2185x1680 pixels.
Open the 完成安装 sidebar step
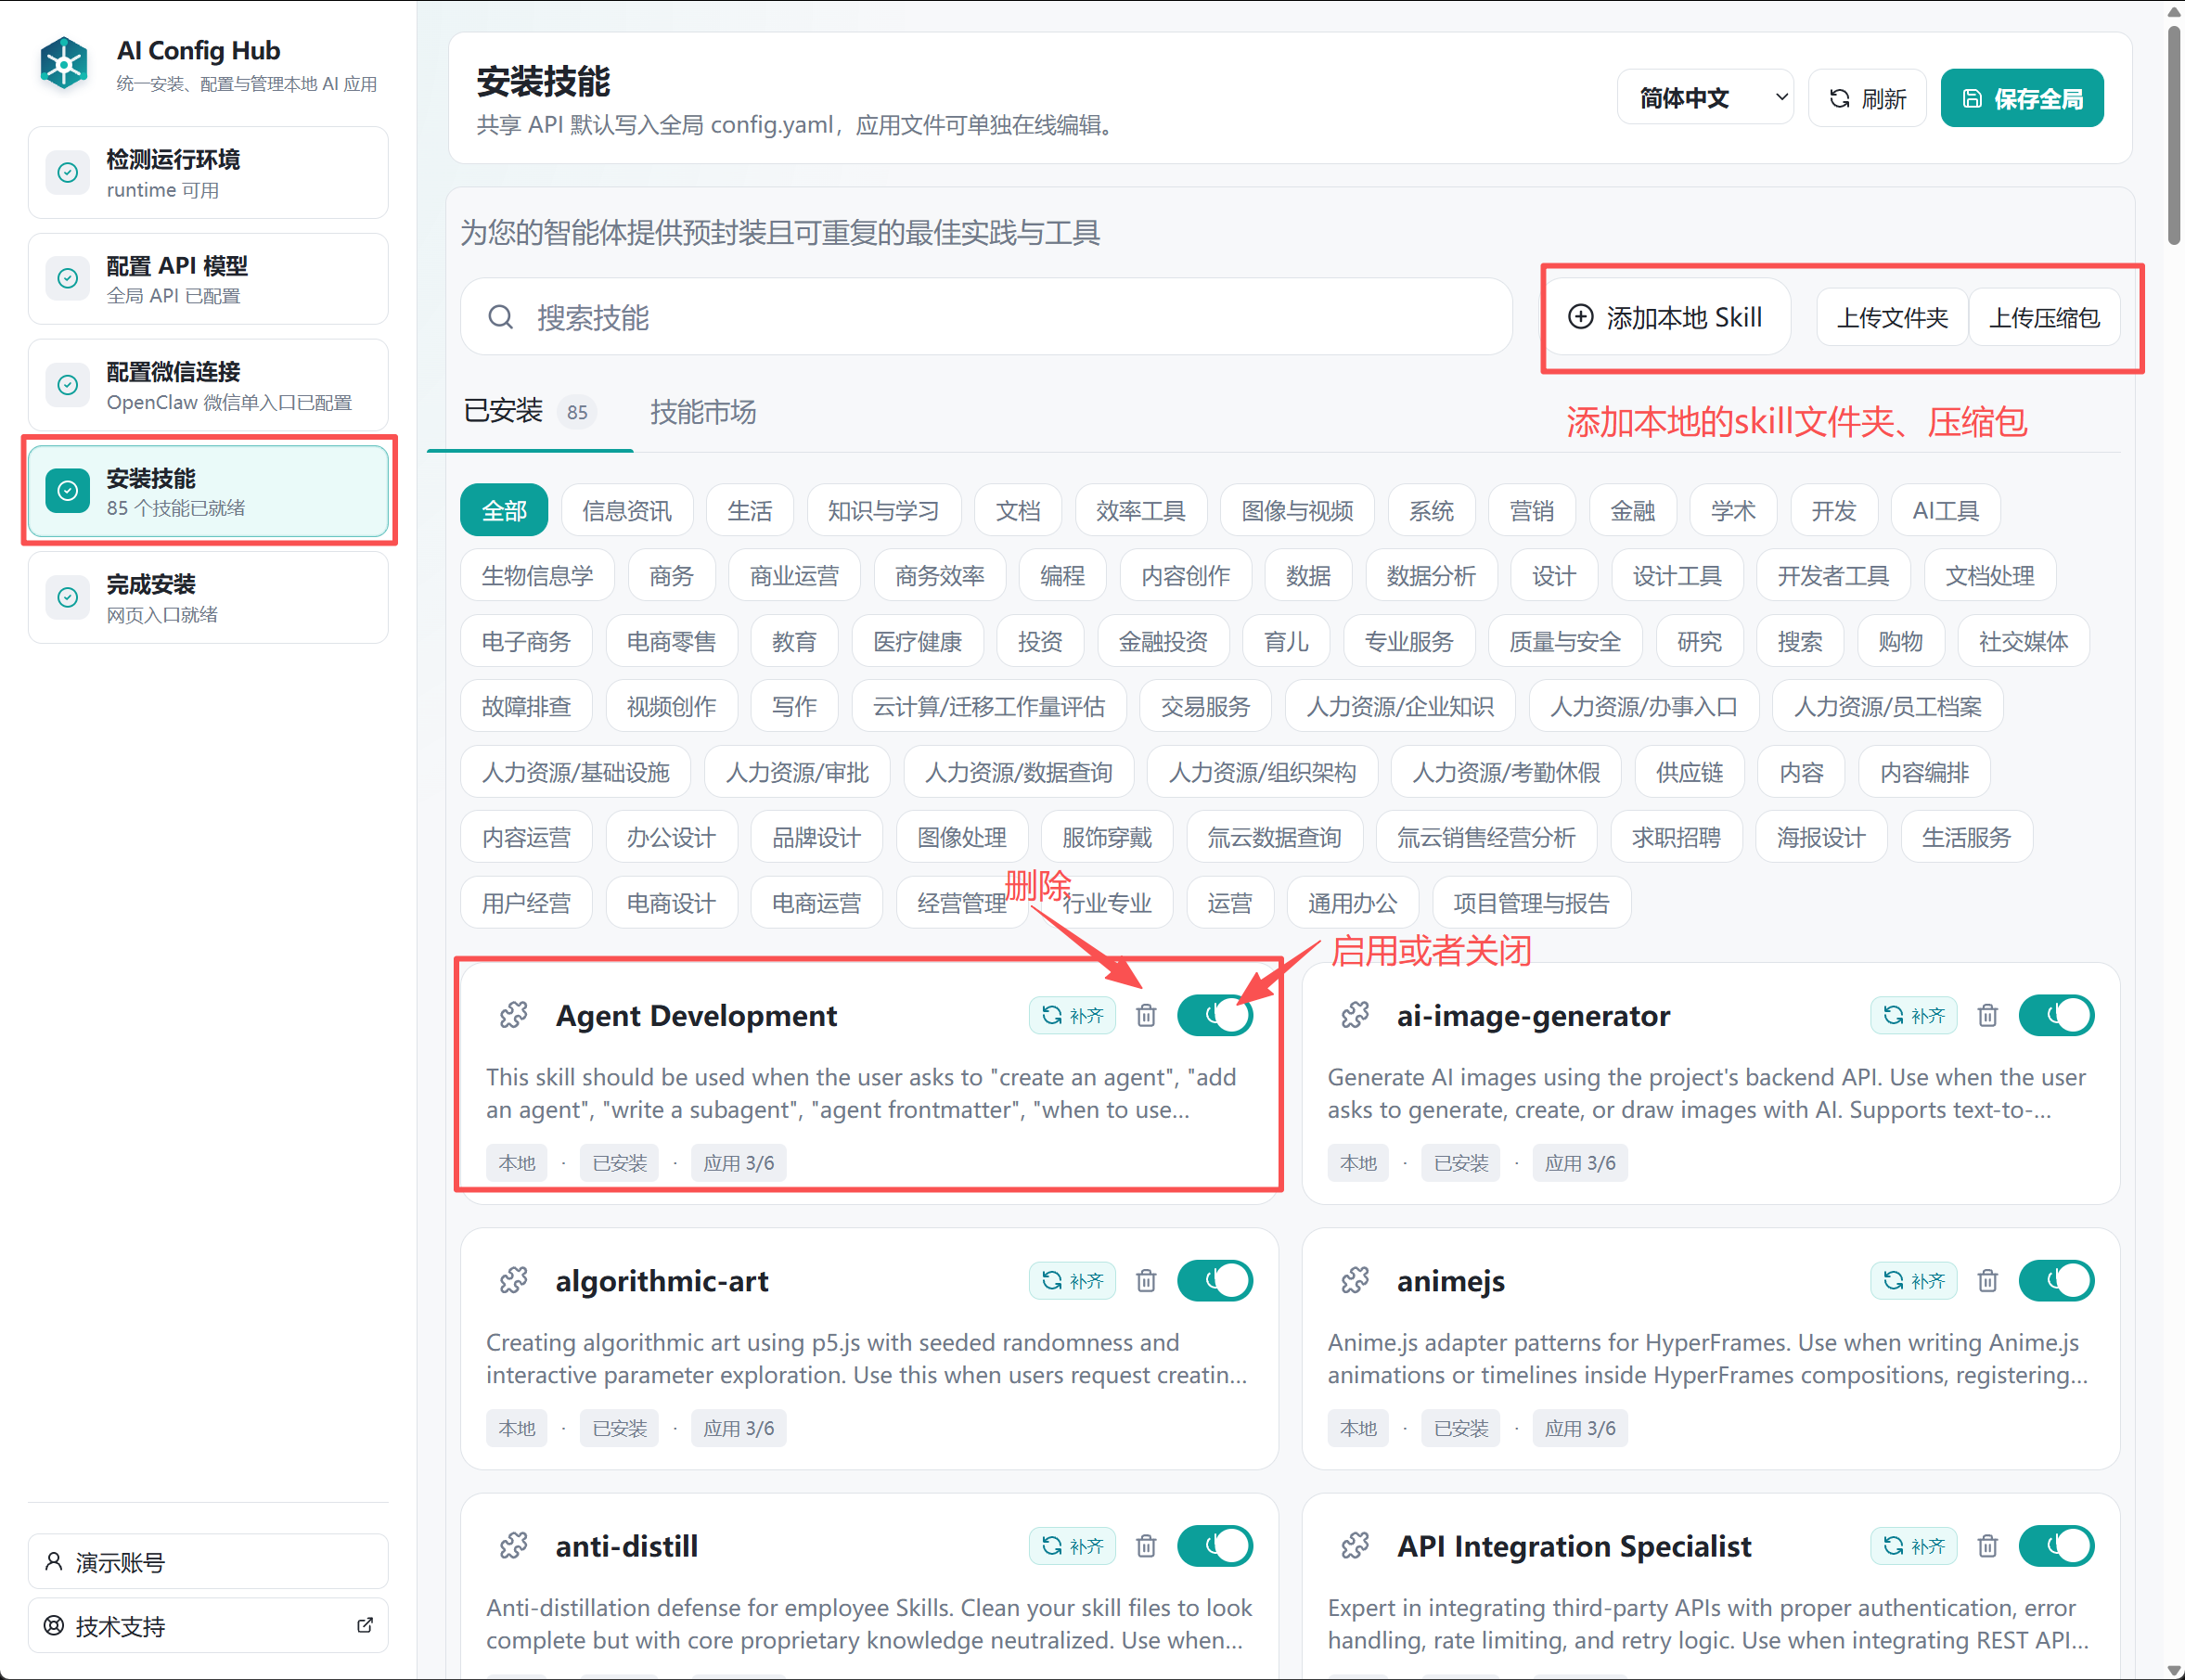(x=208, y=598)
